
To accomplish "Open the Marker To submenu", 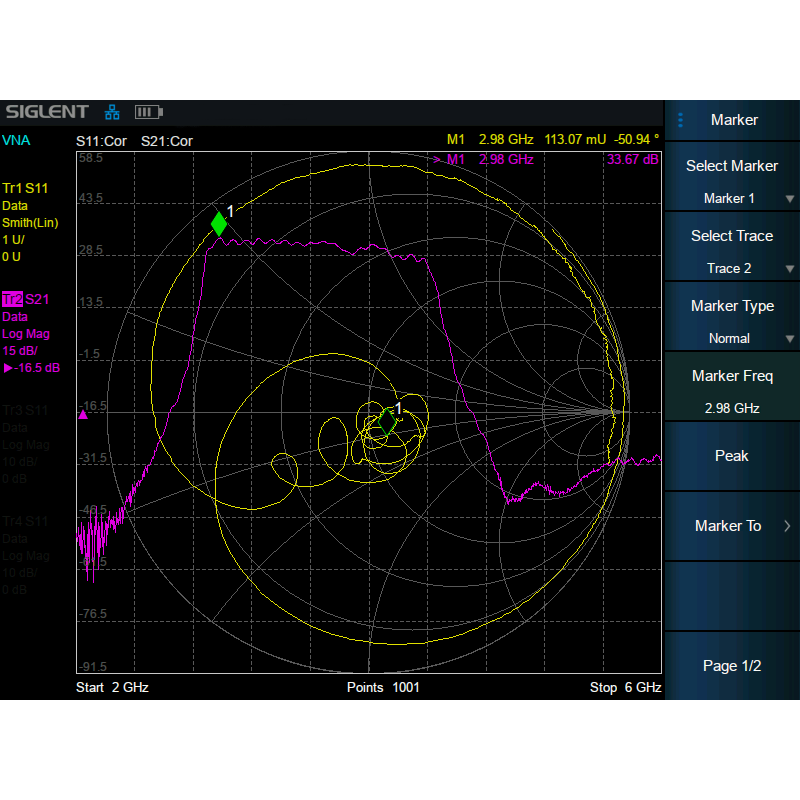I will click(x=731, y=526).
